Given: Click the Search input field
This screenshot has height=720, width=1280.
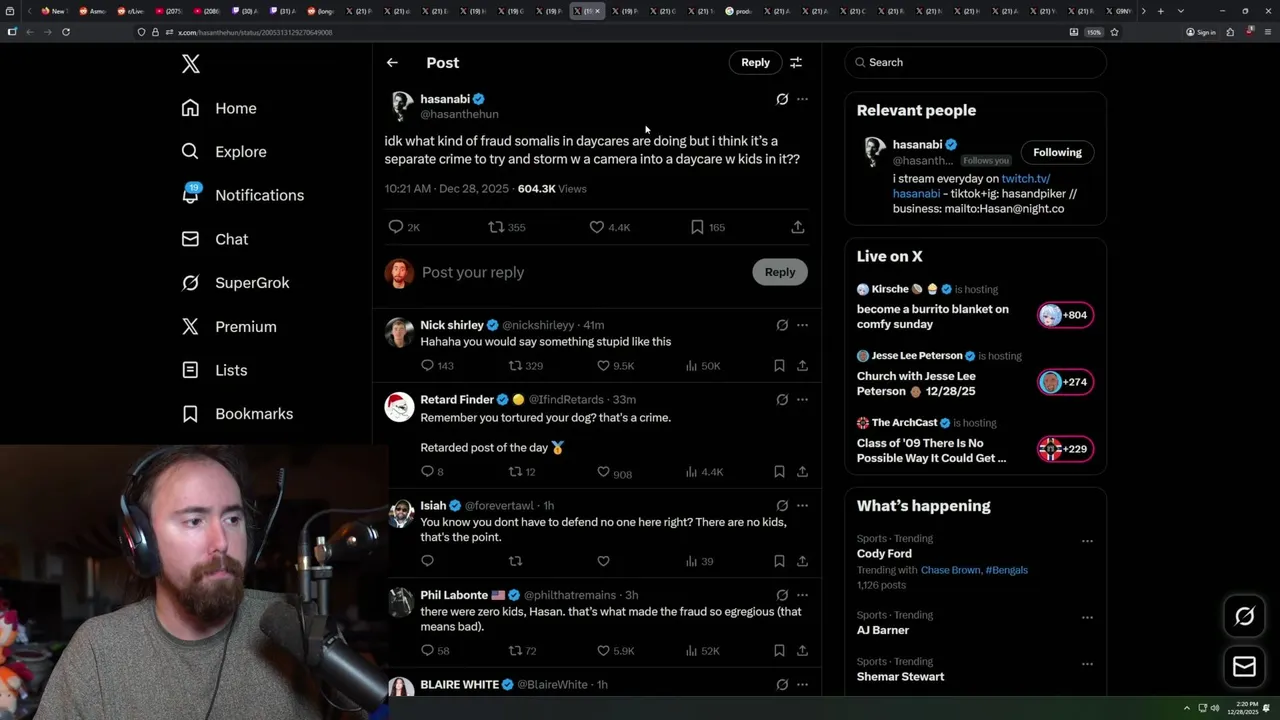Looking at the screenshot, I should point(975,62).
